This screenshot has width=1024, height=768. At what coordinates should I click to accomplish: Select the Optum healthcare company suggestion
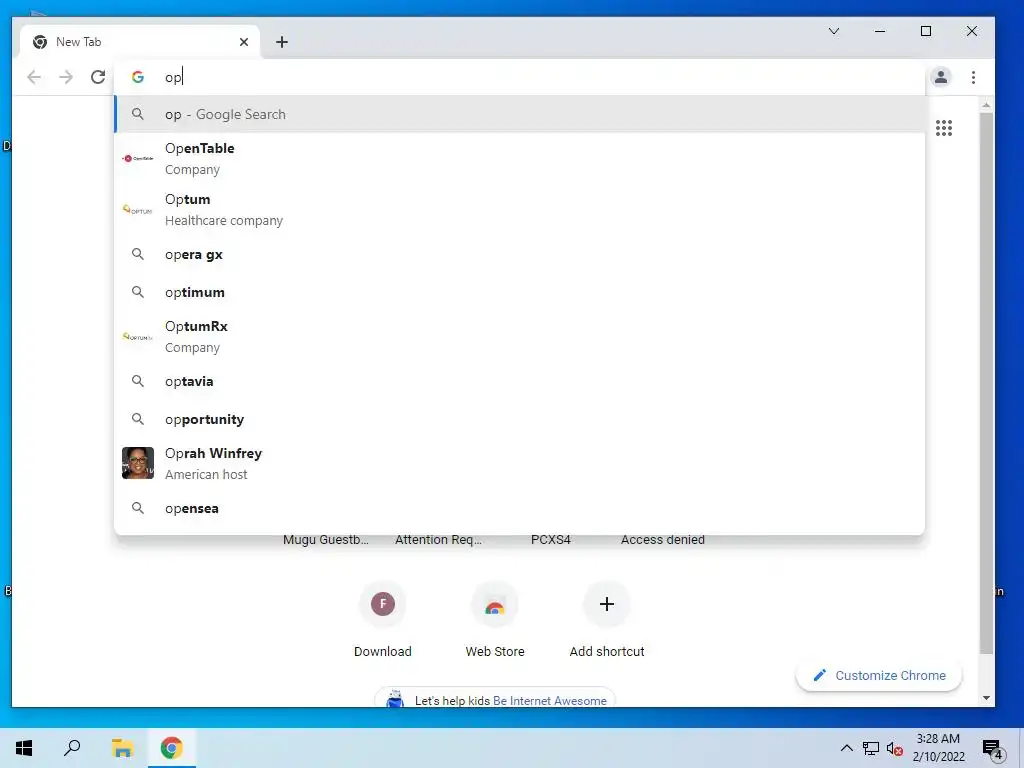[x=519, y=210]
